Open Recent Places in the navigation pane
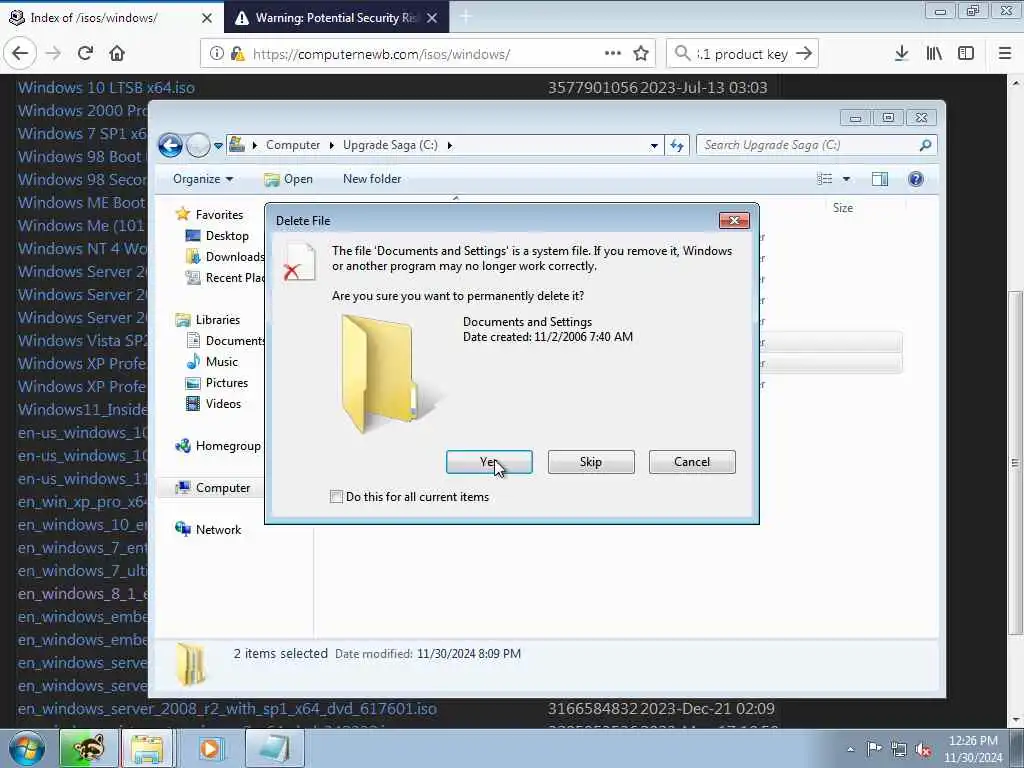This screenshot has width=1024, height=768. pyautogui.click(x=225, y=278)
